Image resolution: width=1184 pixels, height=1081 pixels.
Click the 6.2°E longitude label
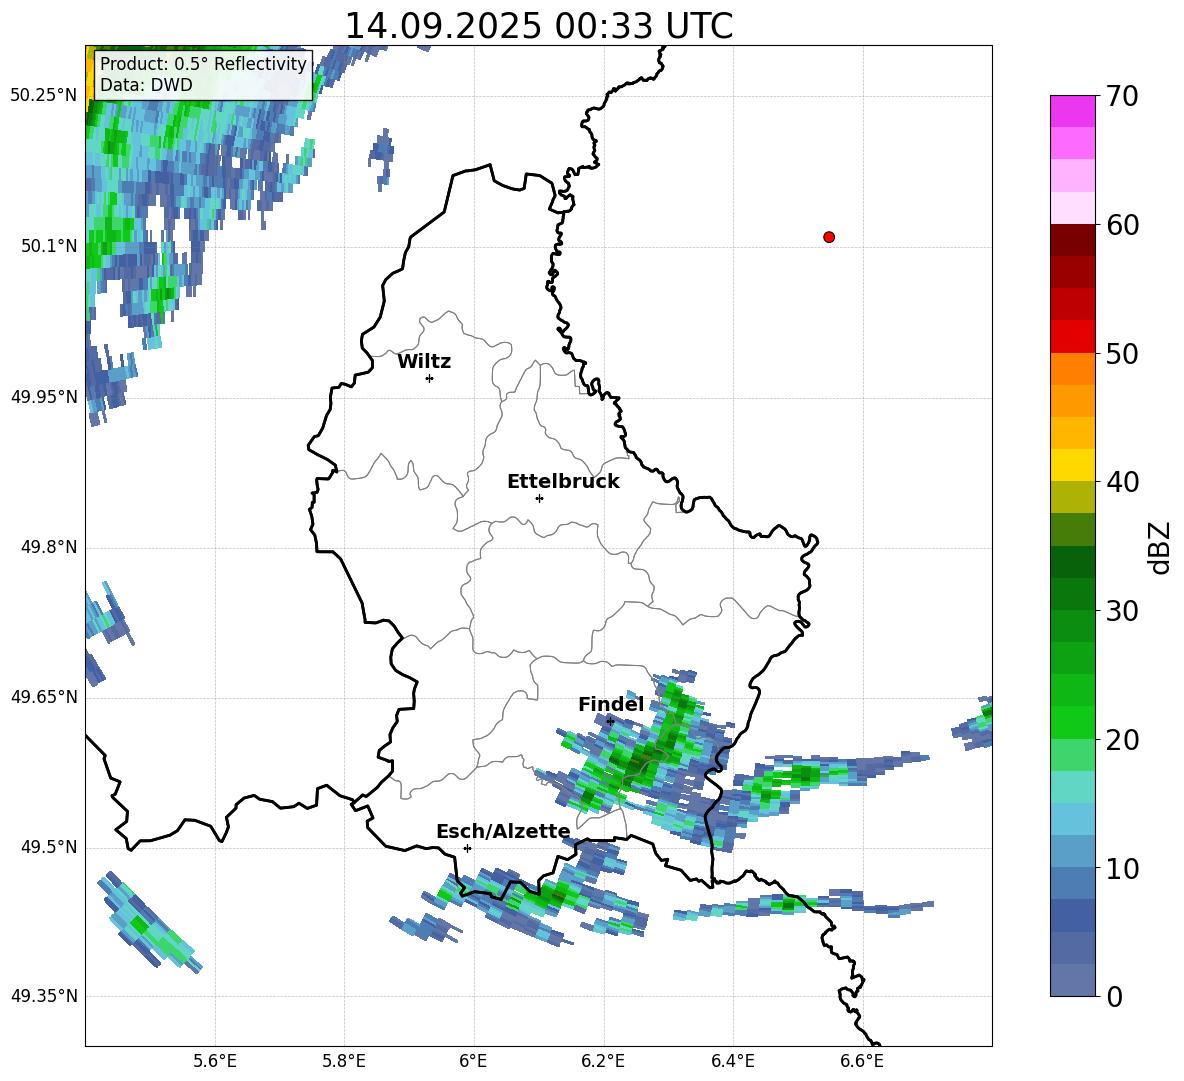(603, 1061)
